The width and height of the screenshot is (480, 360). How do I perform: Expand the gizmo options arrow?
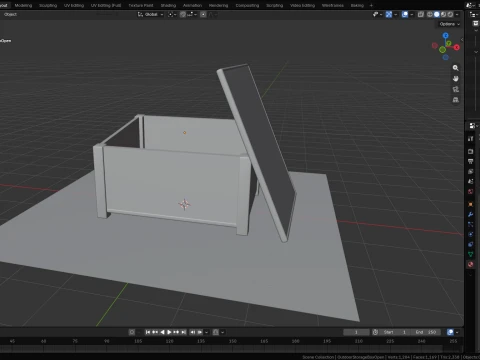click(x=396, y=14)
